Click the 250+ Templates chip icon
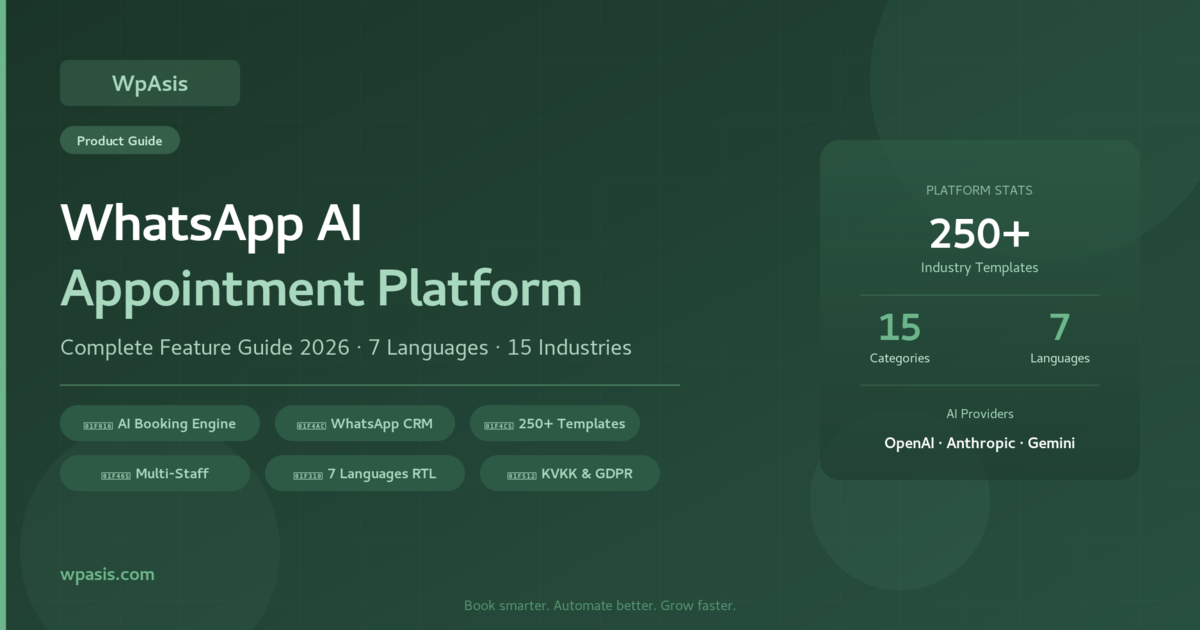Image resolution: width=1200 pixels, height=630 pixels. pyautogui.click(x=499, y=425)
